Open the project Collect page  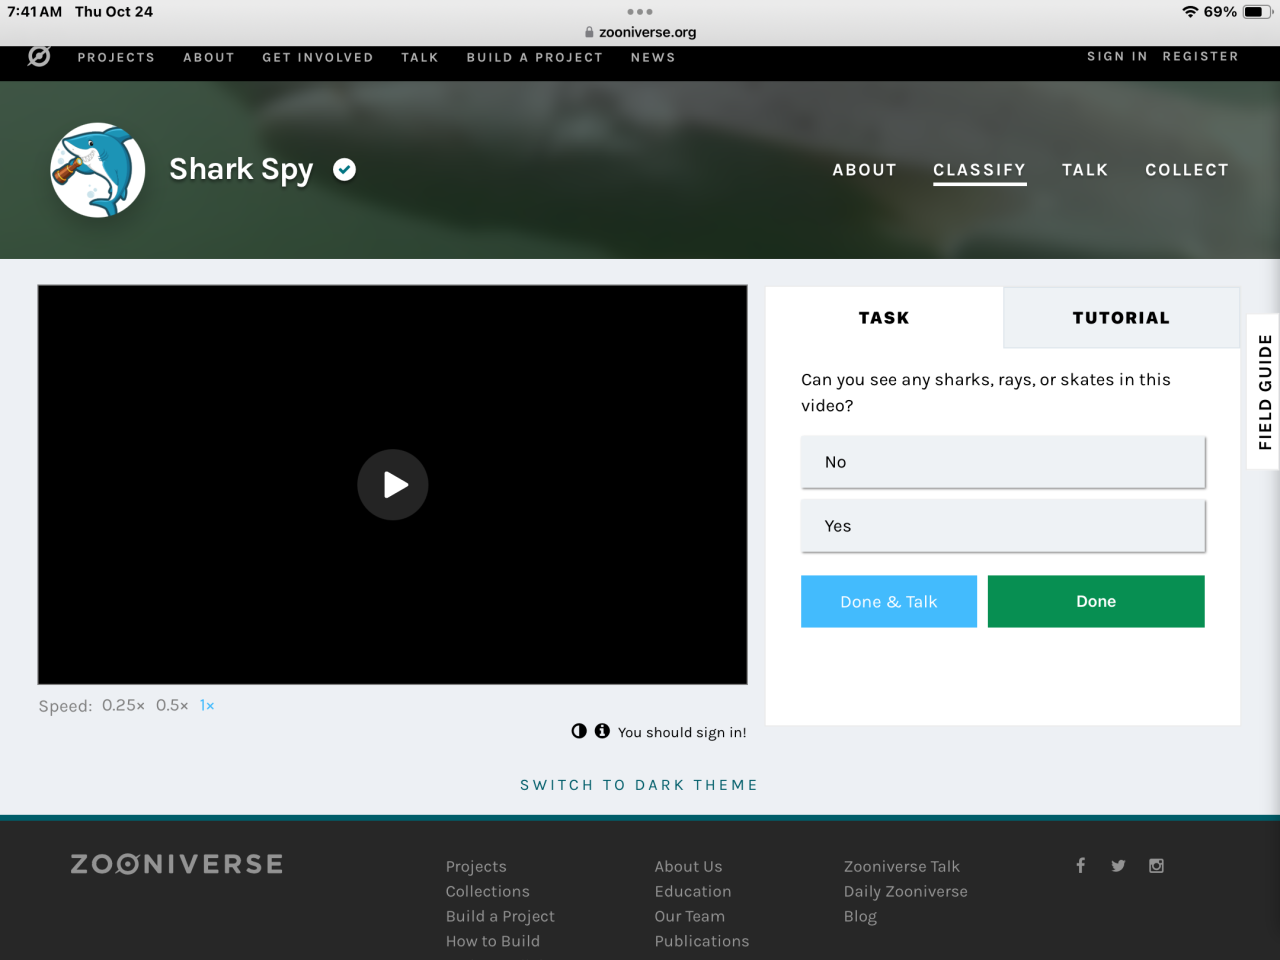coord(1187,170)
